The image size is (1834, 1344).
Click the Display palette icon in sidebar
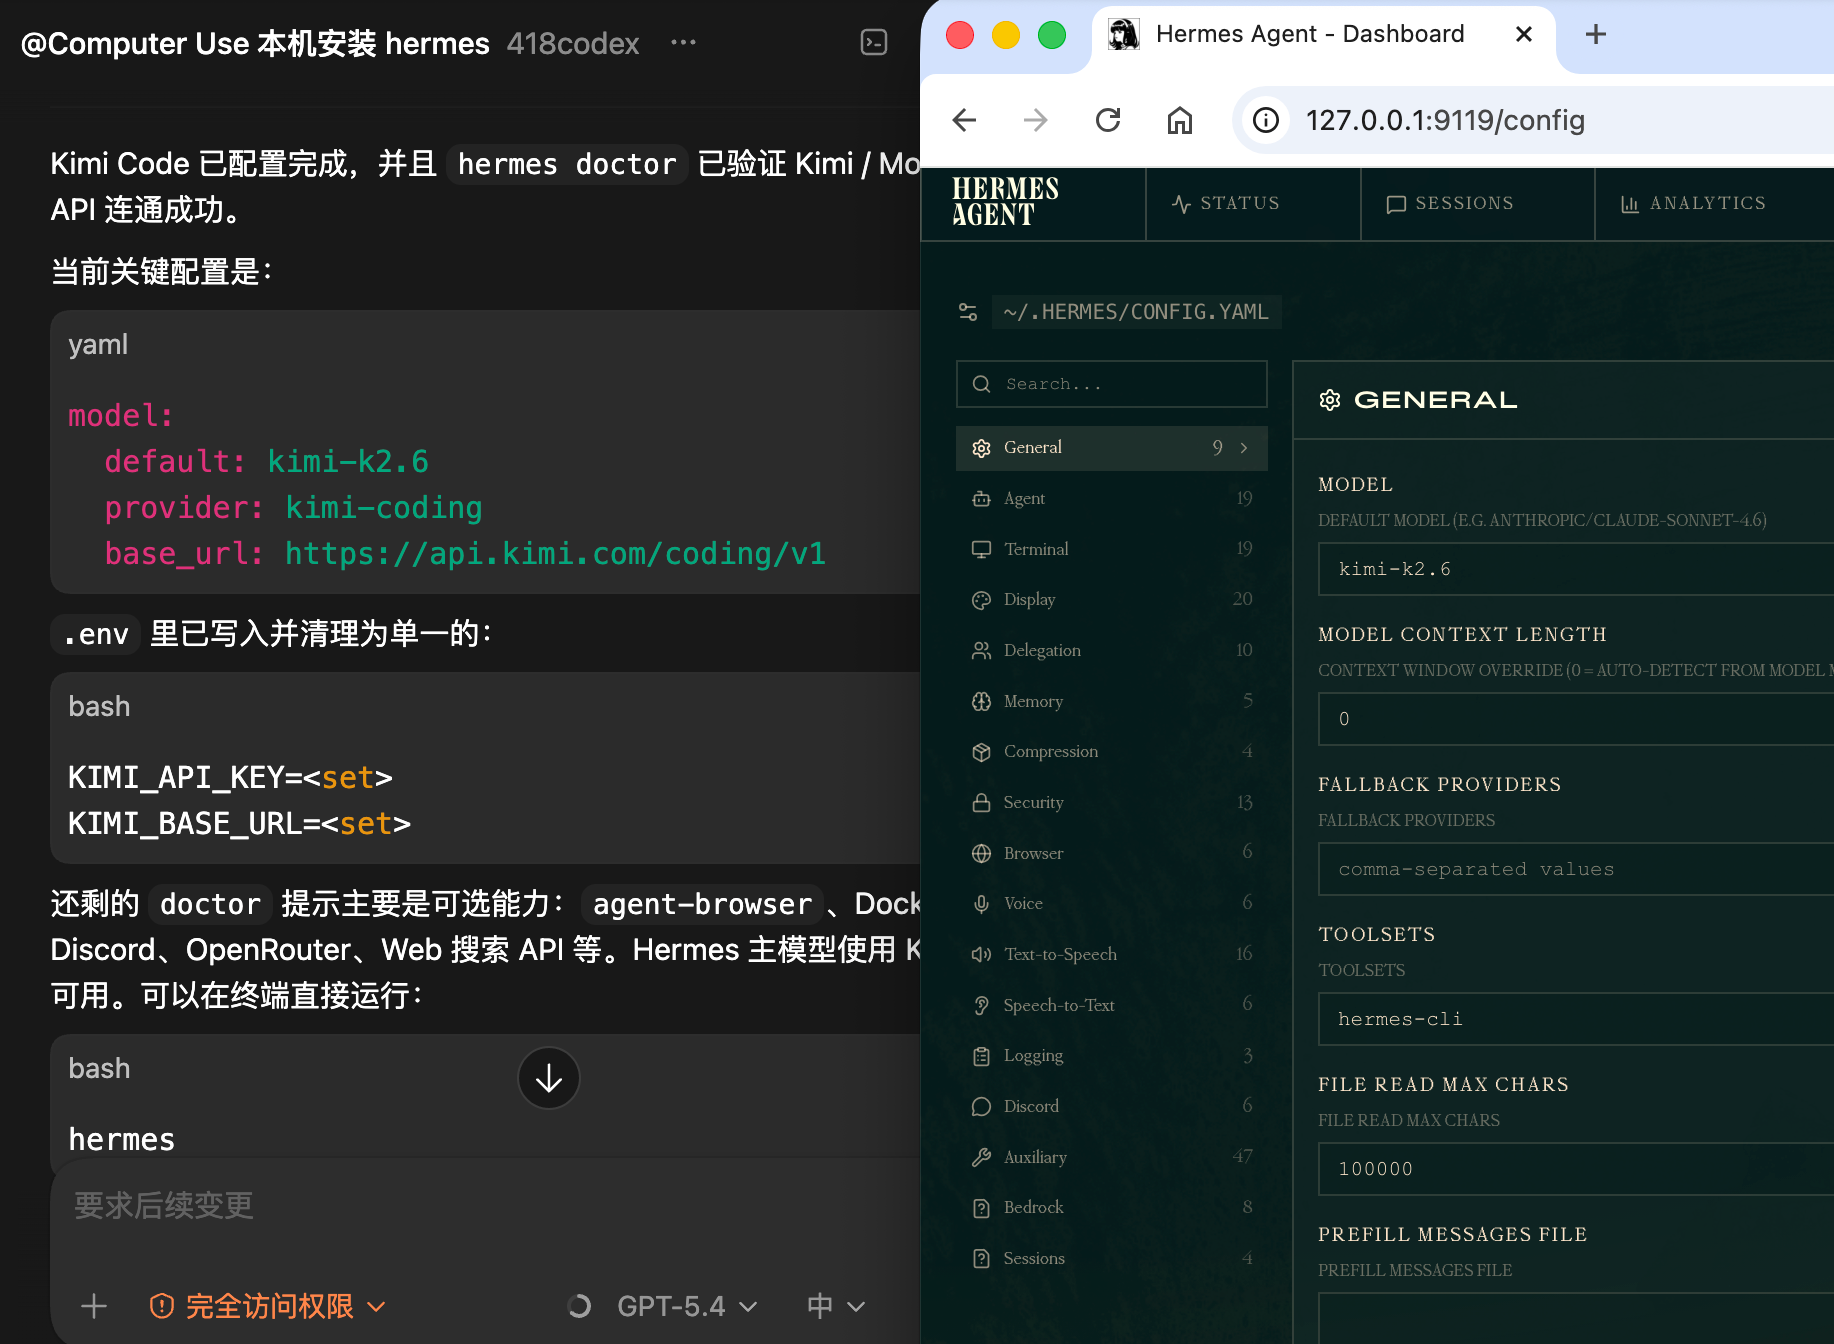[981, 600]
